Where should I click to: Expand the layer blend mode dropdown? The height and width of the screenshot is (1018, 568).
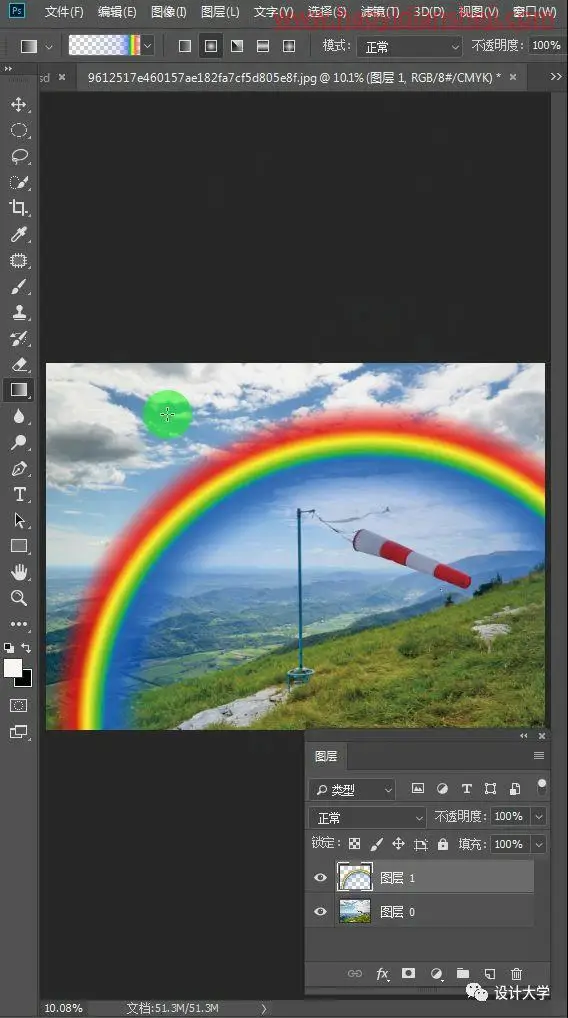[367, 817]
